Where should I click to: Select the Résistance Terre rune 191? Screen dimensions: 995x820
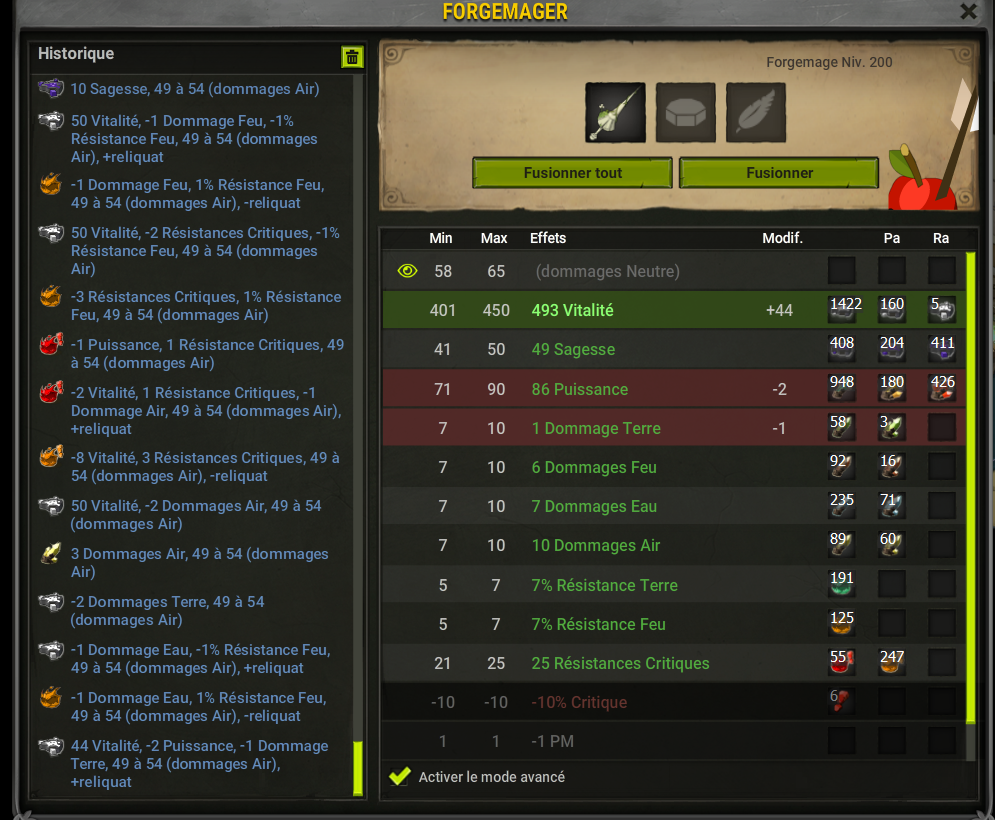coord(842,584)
